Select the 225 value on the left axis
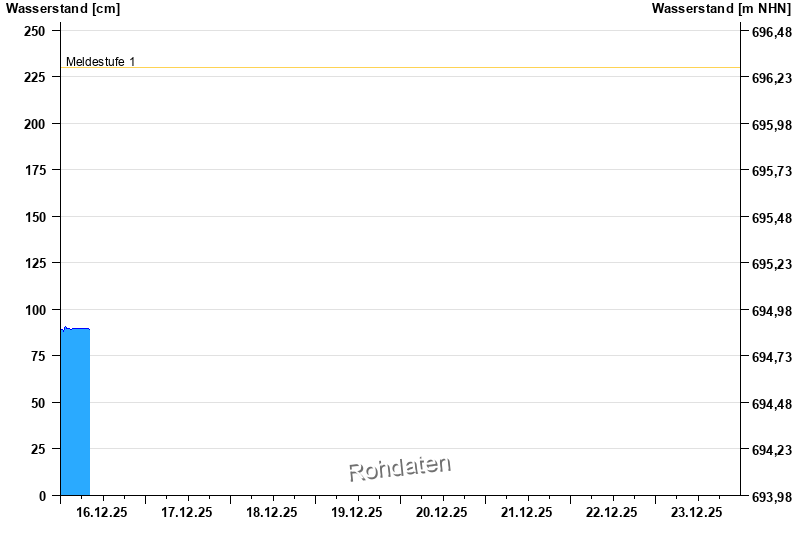 35,77
